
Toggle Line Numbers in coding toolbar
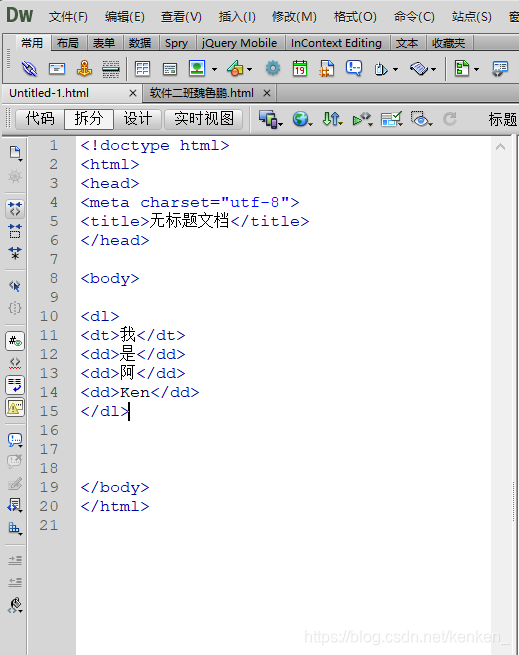[x=15, y=341]
